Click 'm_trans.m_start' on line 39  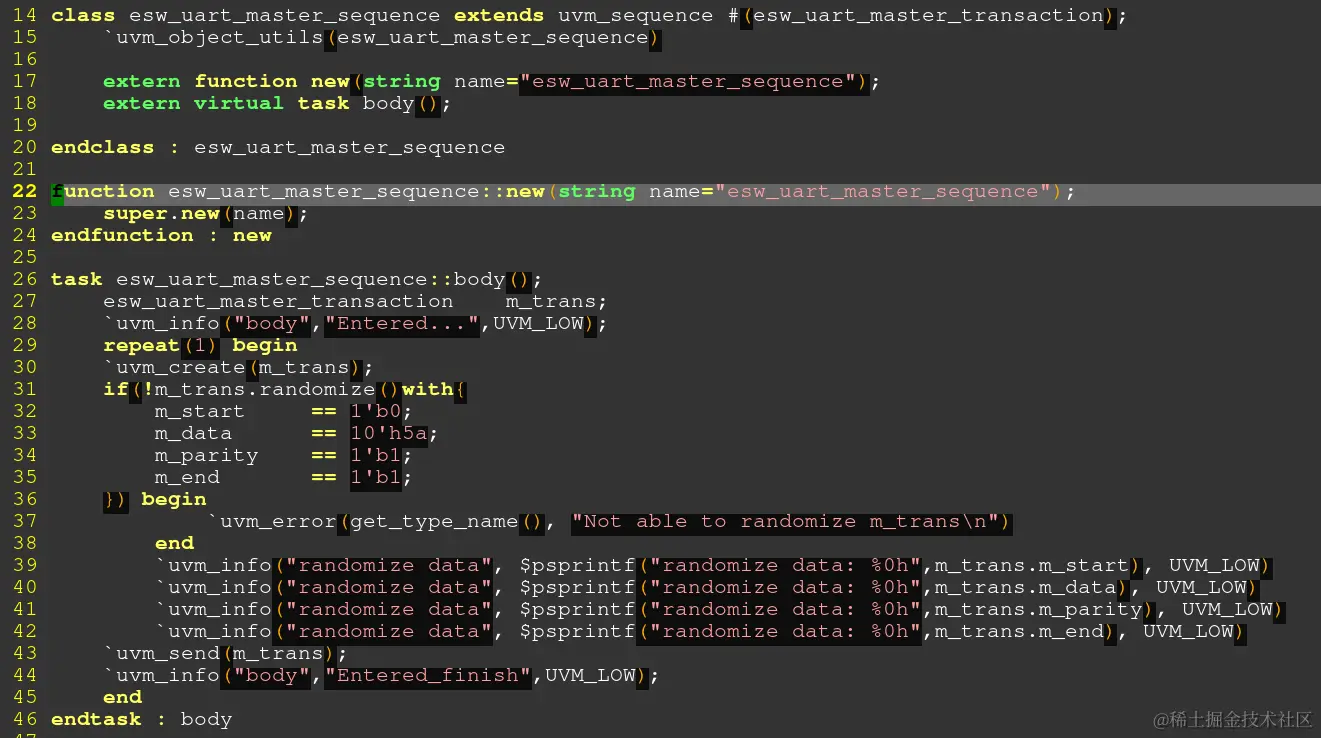click(x=1032, y=566)
